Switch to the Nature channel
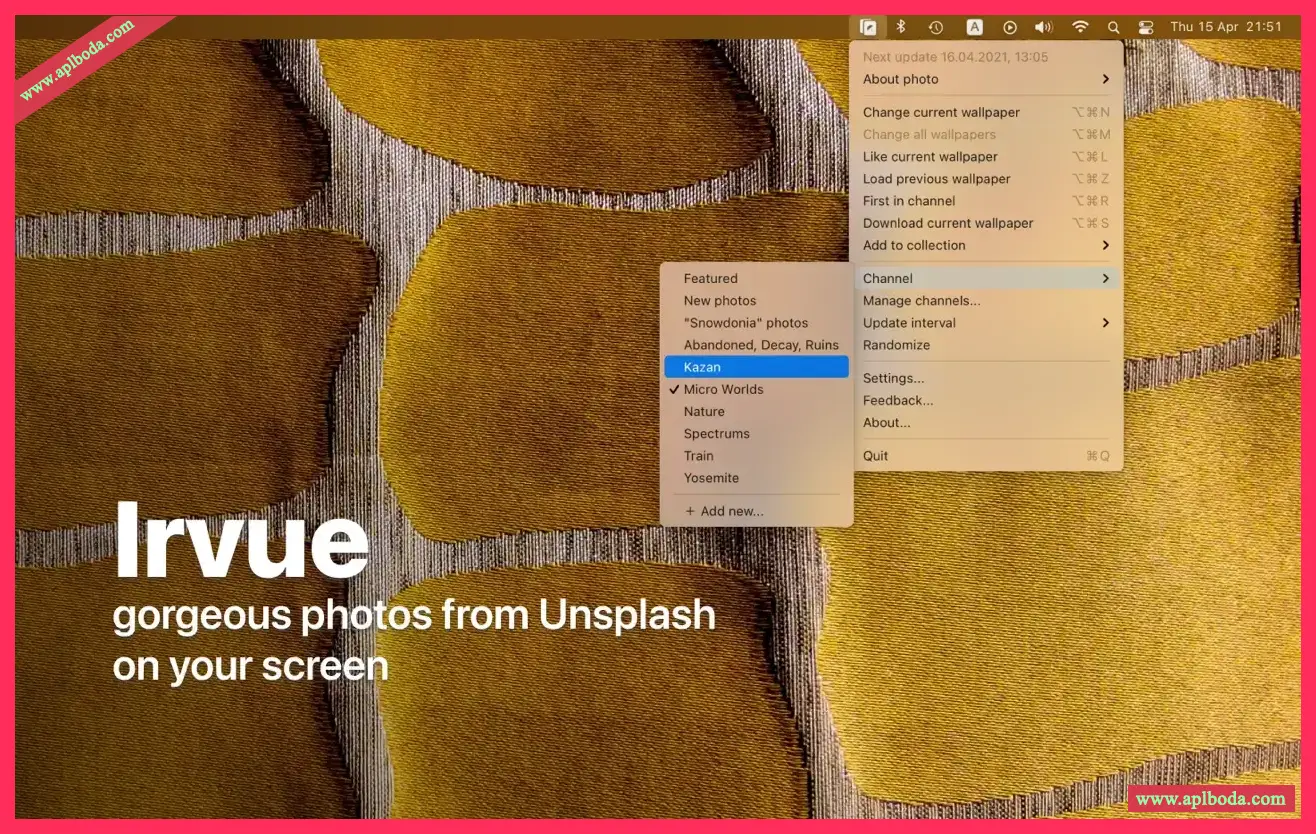The image size is (1316, 834). 756,411
